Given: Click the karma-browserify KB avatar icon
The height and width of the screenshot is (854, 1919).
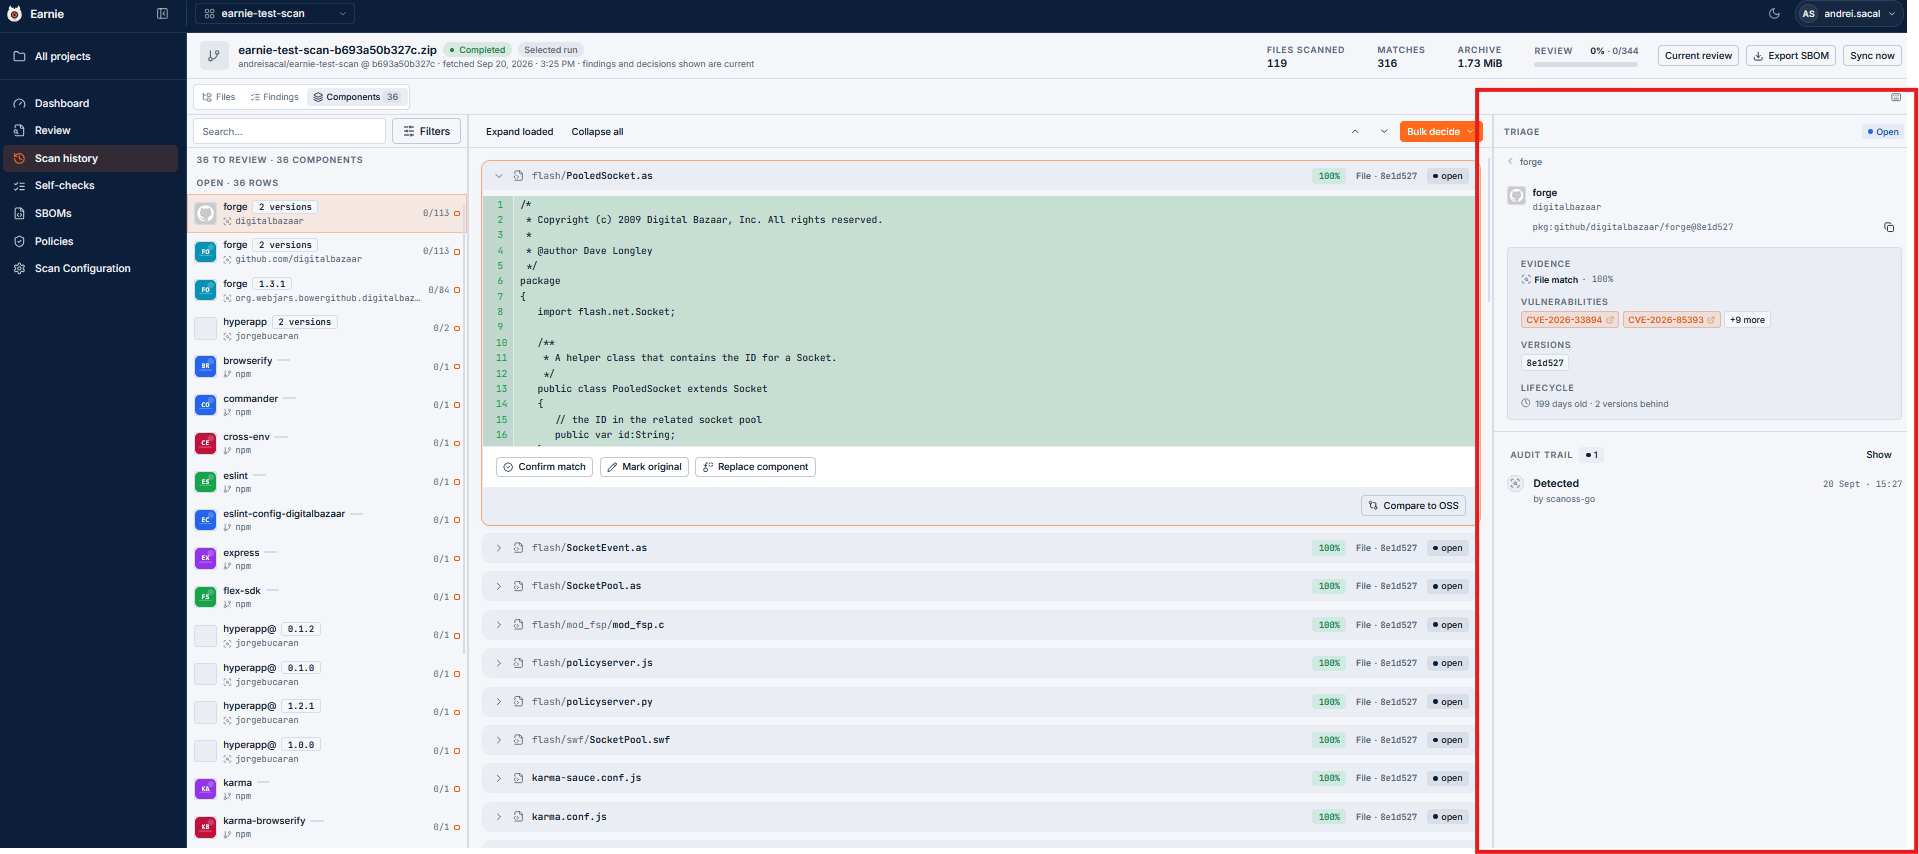Looking at the screenshot, I should coord(205,827).
